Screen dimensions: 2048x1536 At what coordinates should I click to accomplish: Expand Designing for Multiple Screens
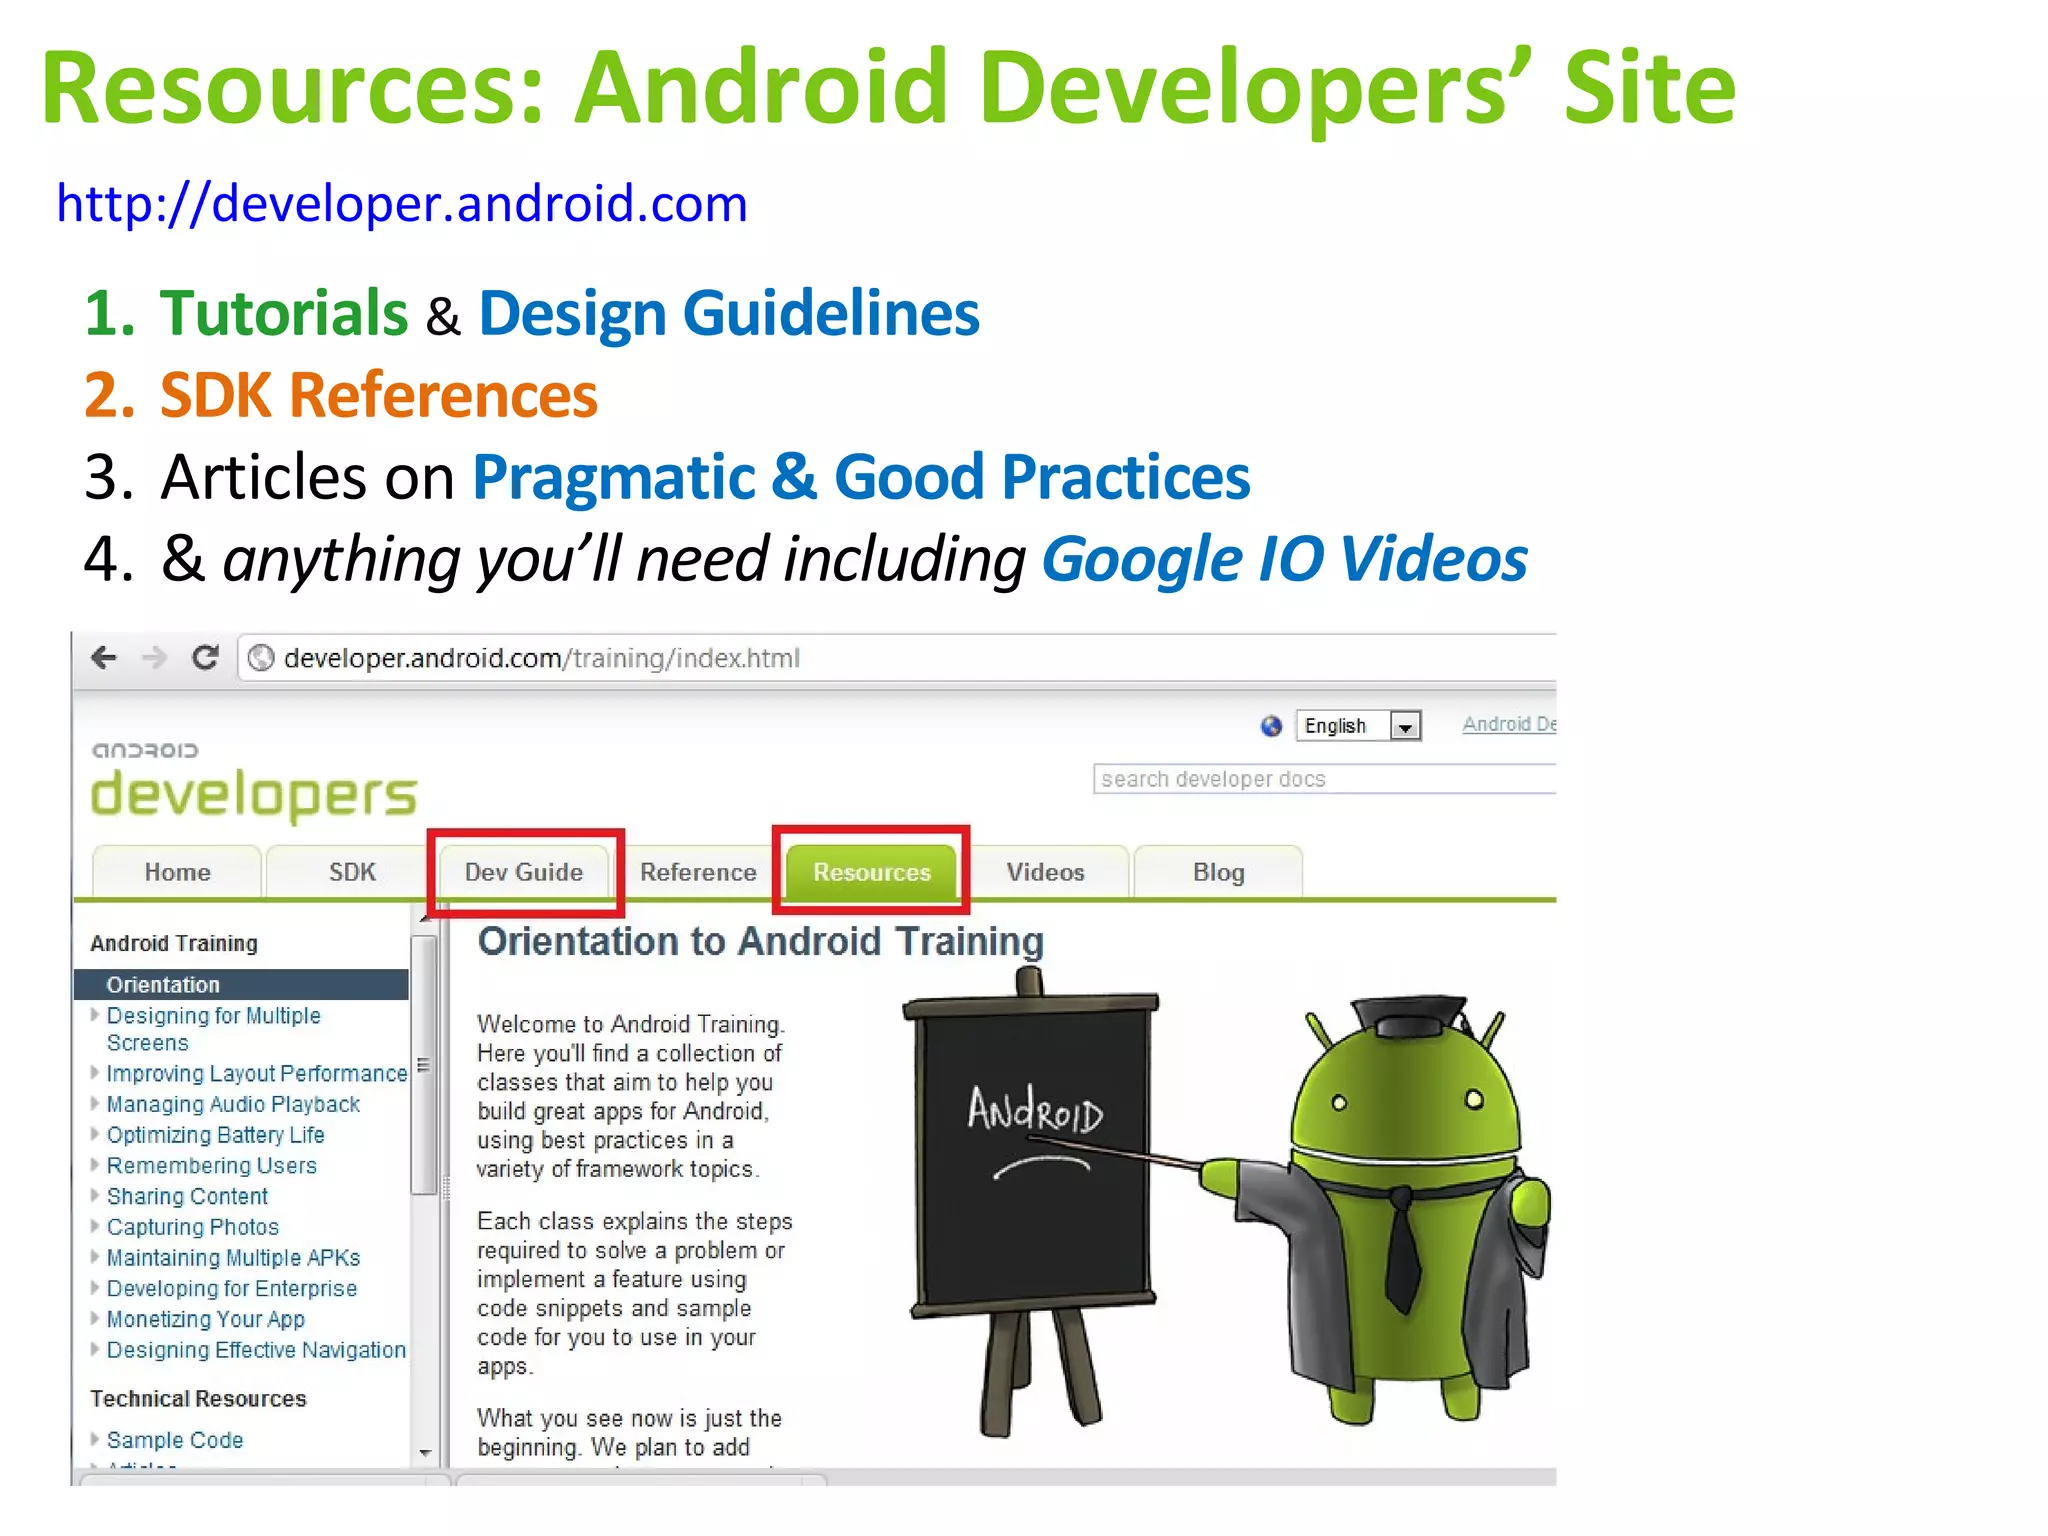click(x=95, y=1014)
